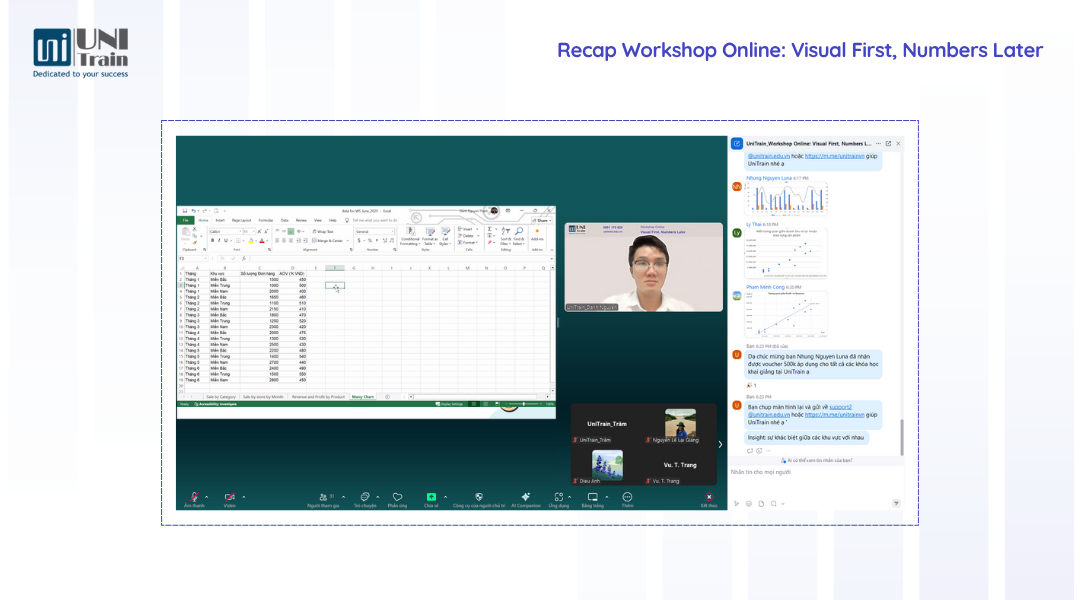Screen dimensions: 1080x600
Task: Select Sale by Category sheet tab
Action: coord(220,397)
